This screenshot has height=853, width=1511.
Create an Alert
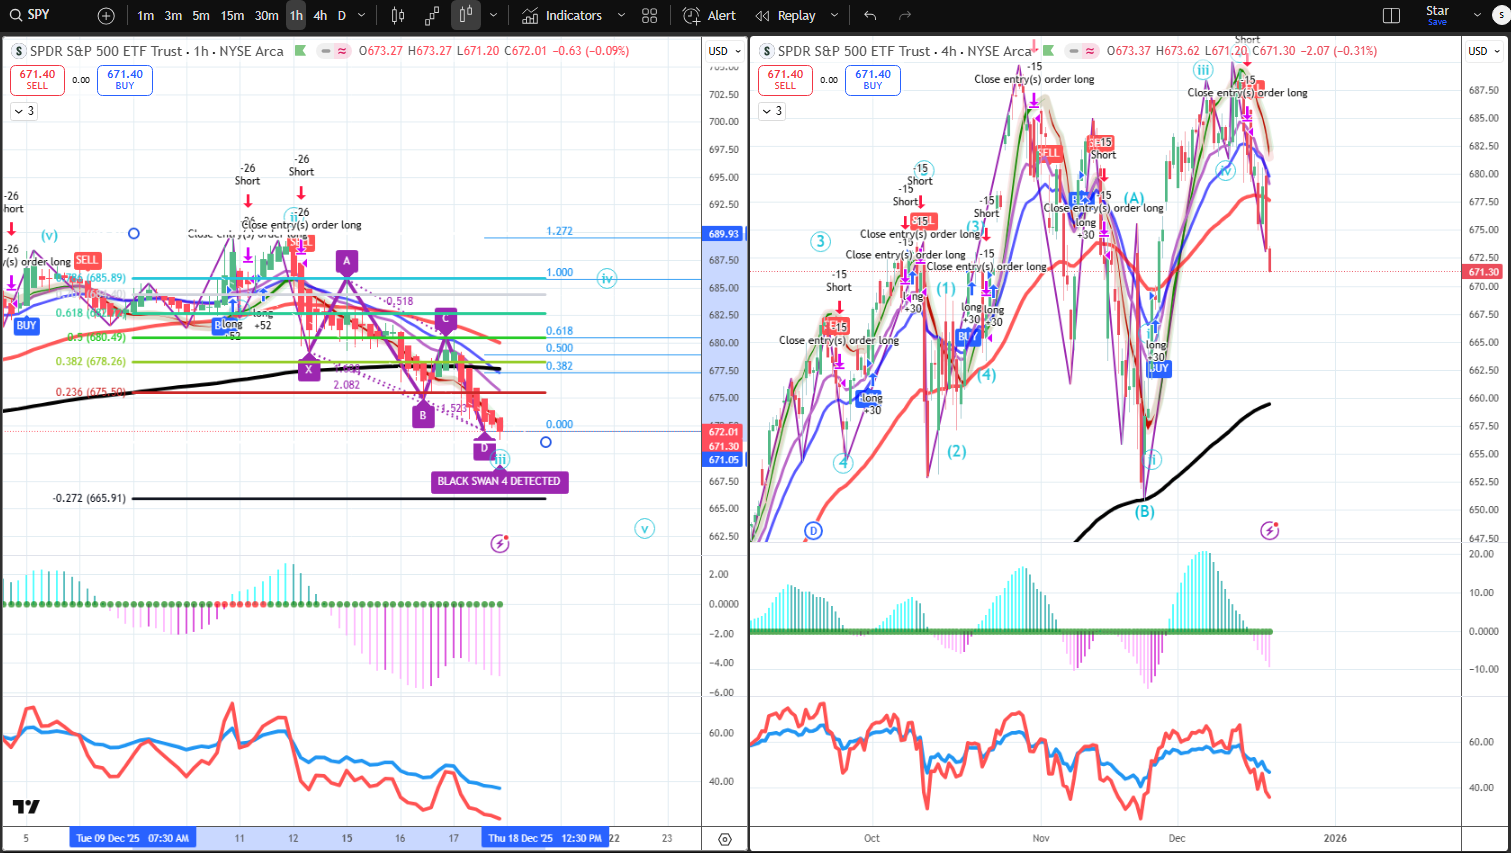tap(709, 16)
